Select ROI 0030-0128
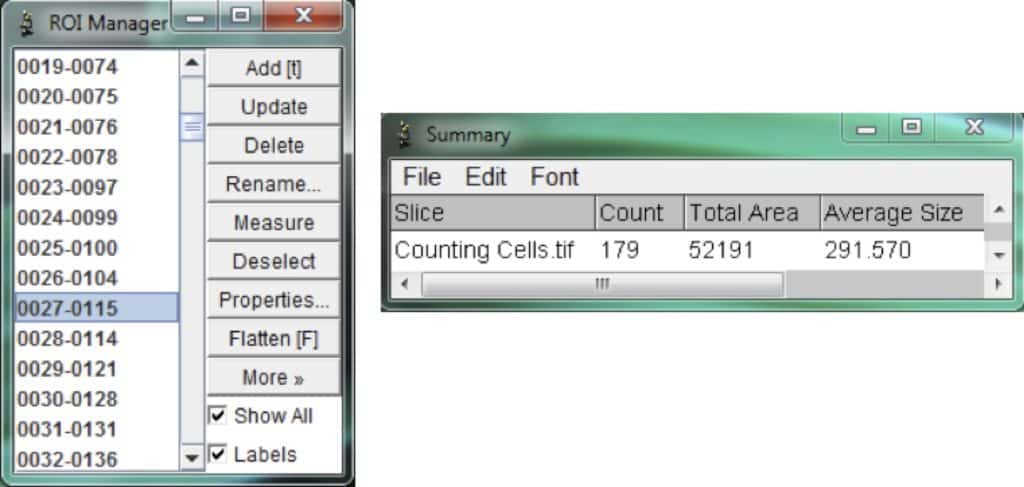 pos(96,399)
